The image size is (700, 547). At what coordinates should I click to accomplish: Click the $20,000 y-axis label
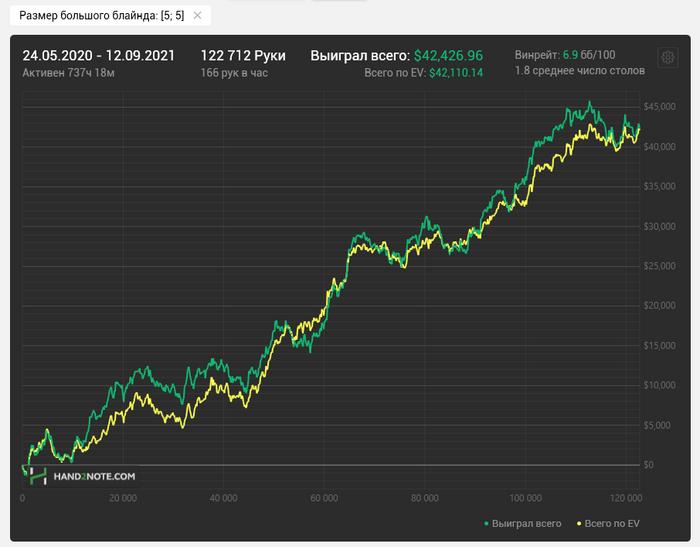(x=659, y=306)
